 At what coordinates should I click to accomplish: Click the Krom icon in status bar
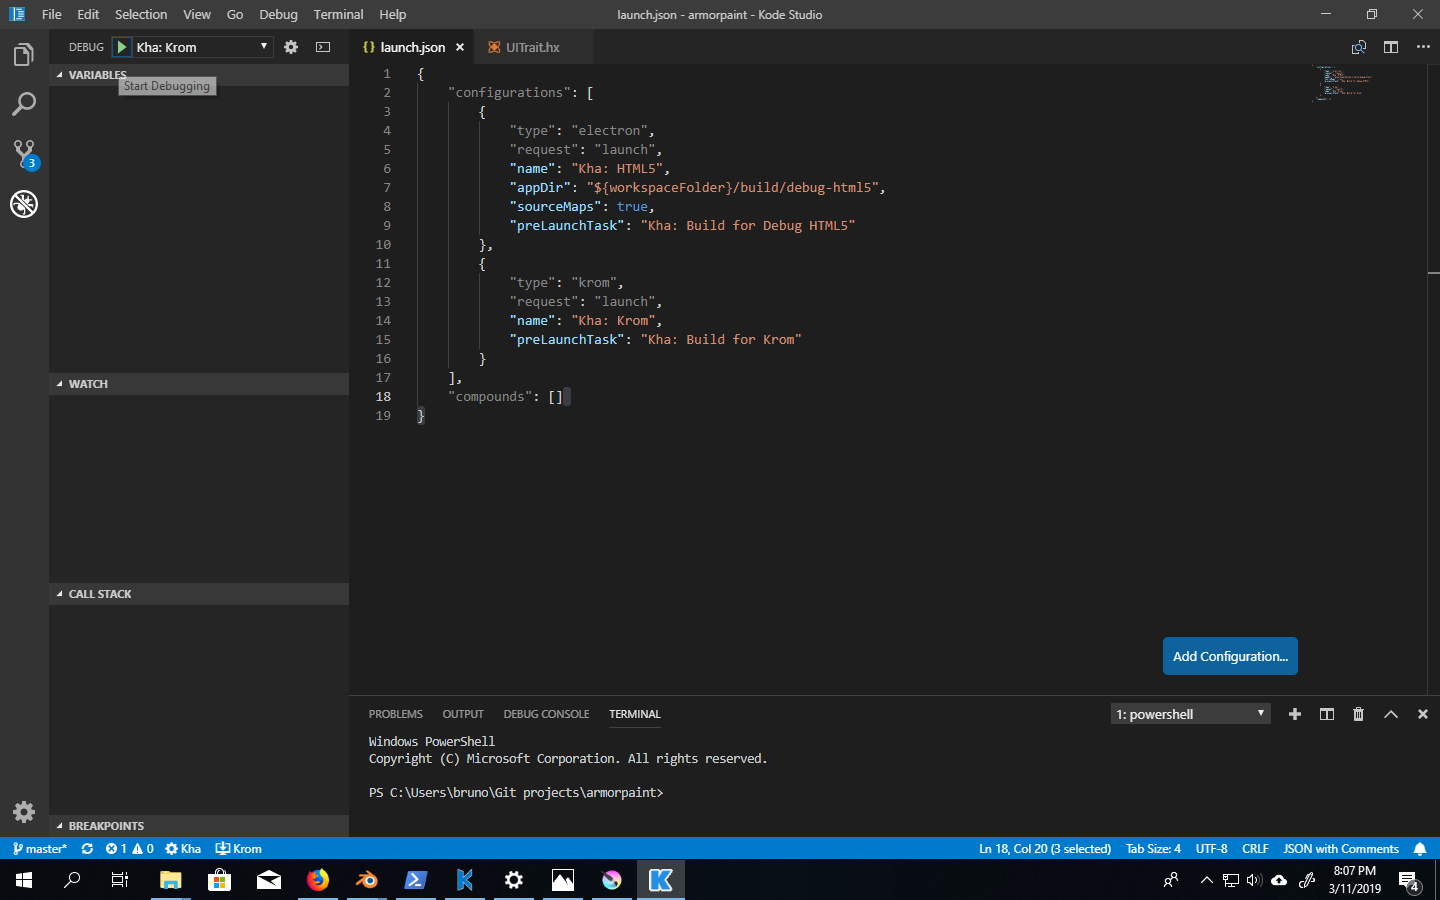(x=238, y=848)
